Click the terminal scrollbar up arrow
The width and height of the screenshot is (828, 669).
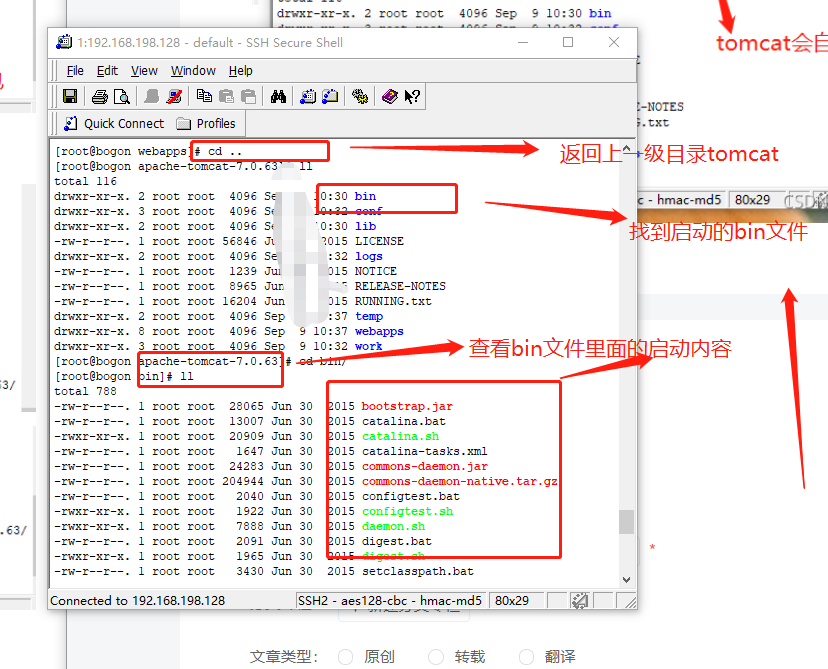(x=626, y=148)
